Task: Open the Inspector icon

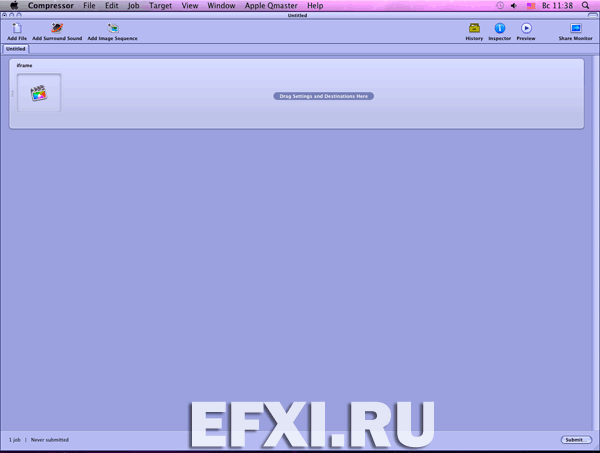Action: click(500, 28)
